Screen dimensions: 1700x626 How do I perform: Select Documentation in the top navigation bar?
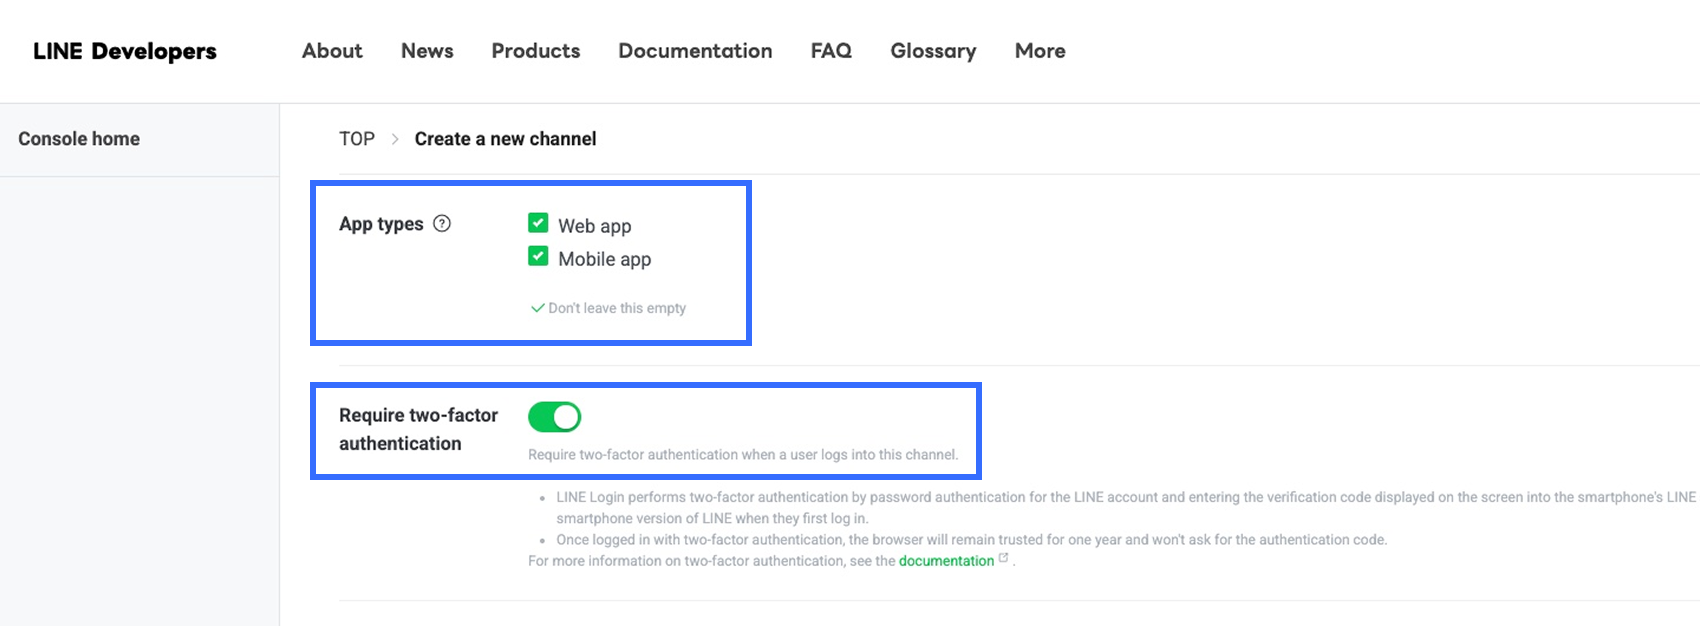(695, 51)
